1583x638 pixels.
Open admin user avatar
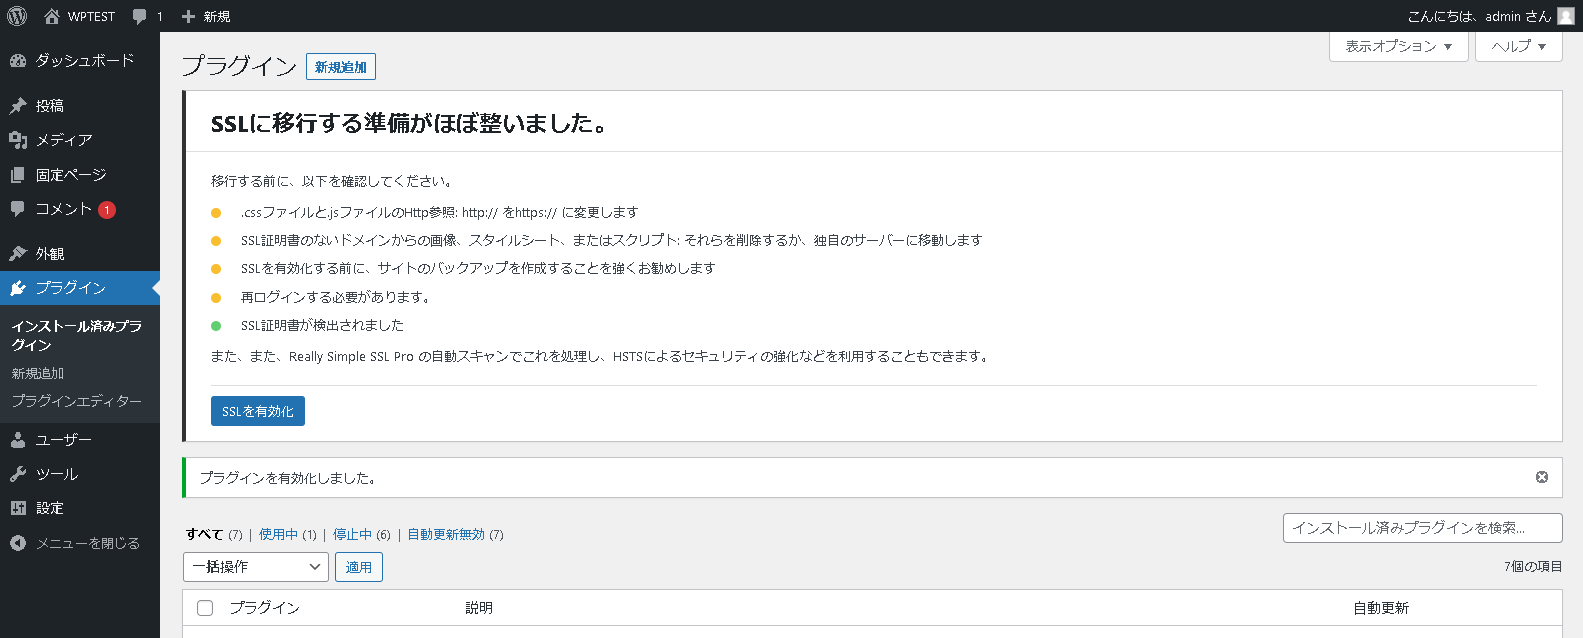1566,16
